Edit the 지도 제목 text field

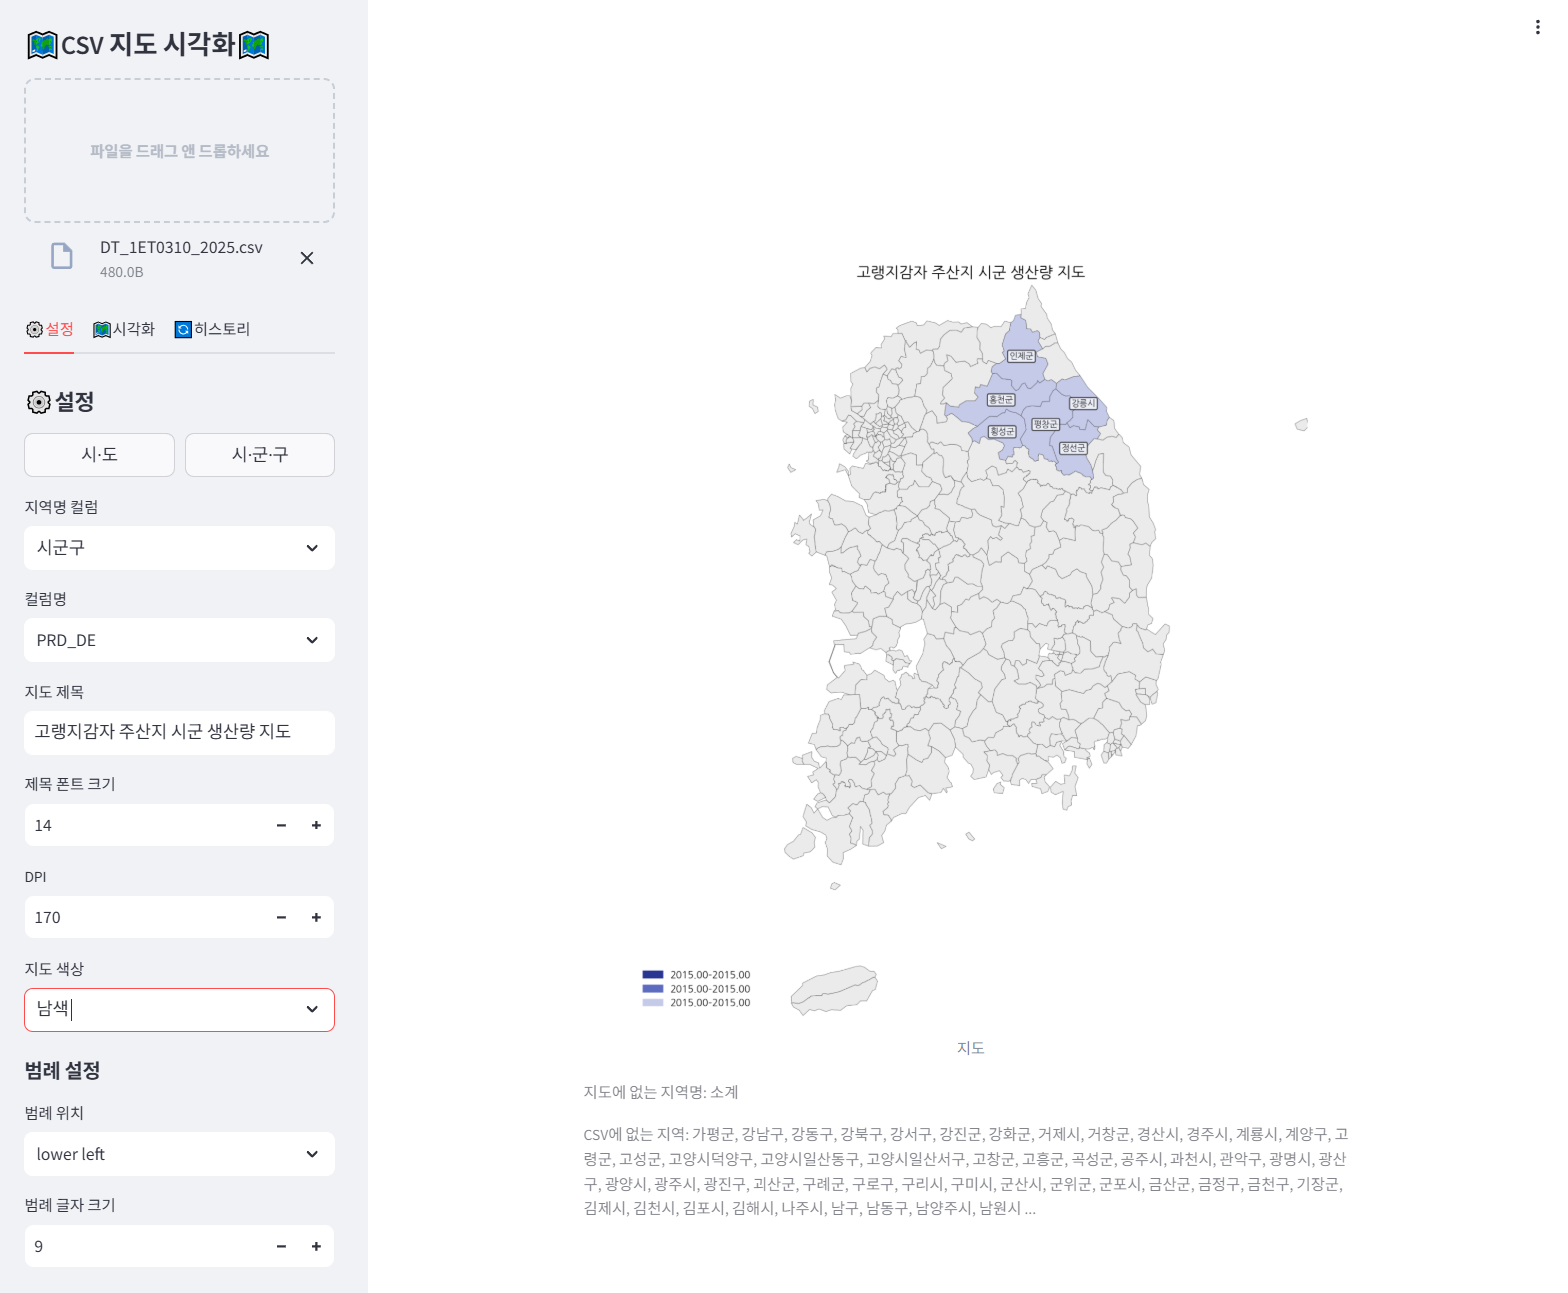[180, 732]
